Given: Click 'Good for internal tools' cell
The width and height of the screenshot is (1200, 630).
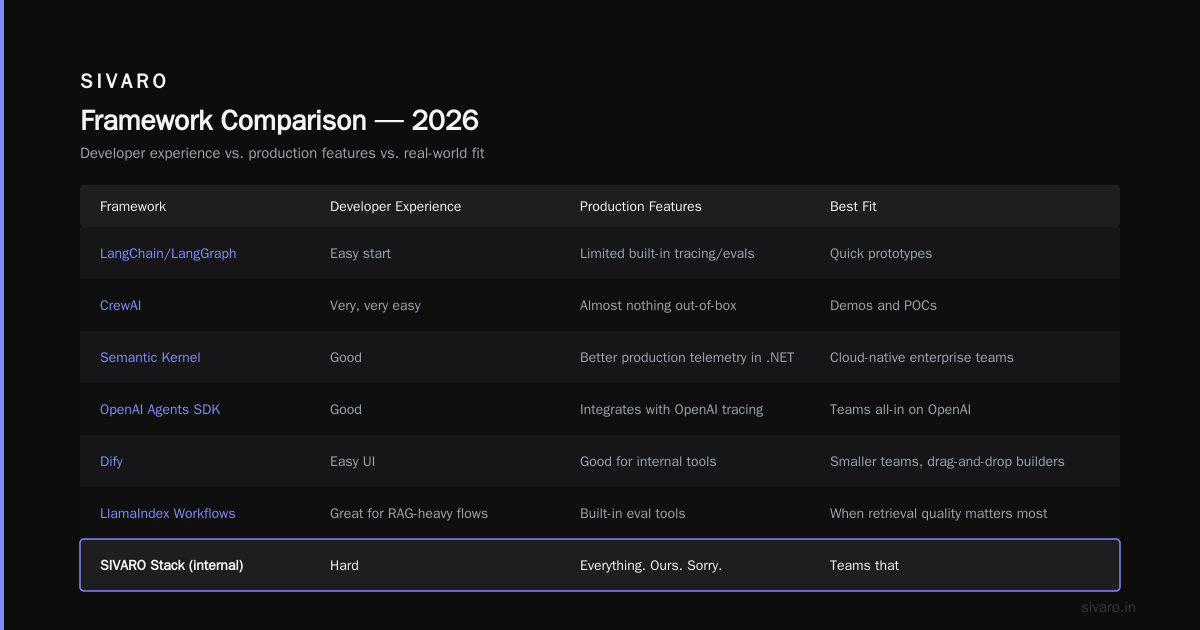Looking at the screenshot, I should [648, 461].
